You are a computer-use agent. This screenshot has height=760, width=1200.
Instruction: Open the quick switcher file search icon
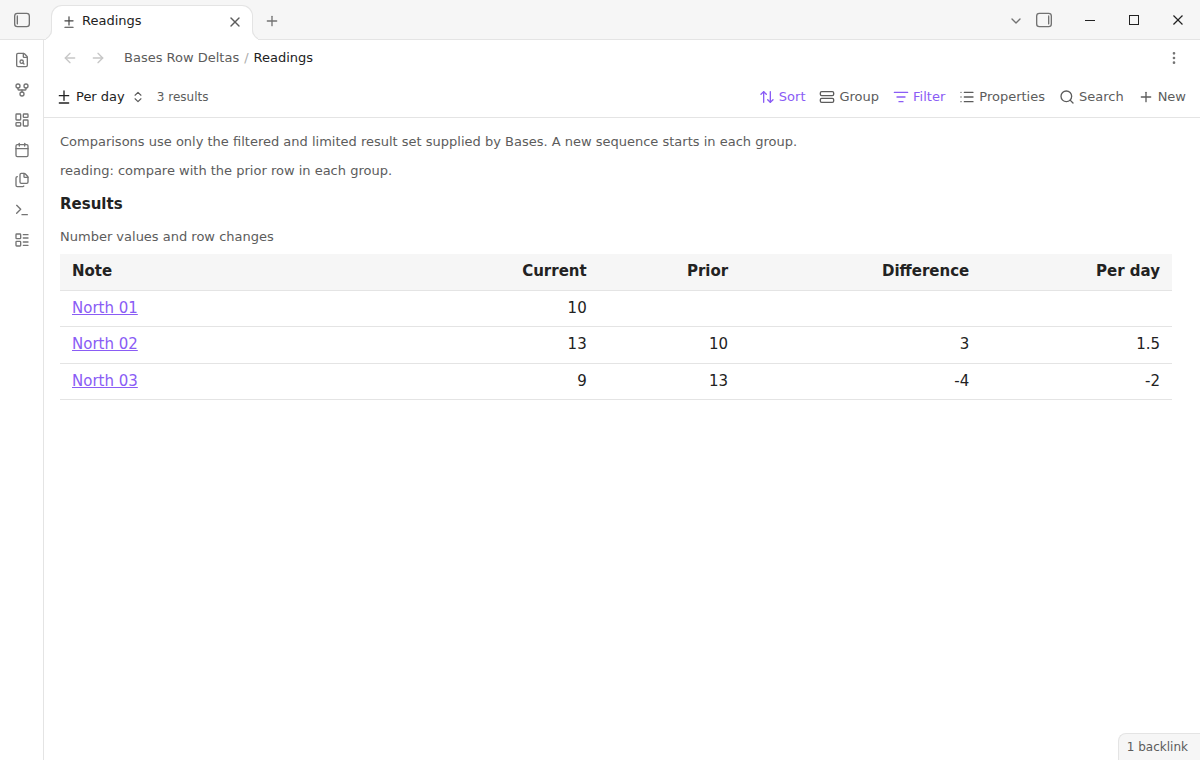click(x=22, y=60)
